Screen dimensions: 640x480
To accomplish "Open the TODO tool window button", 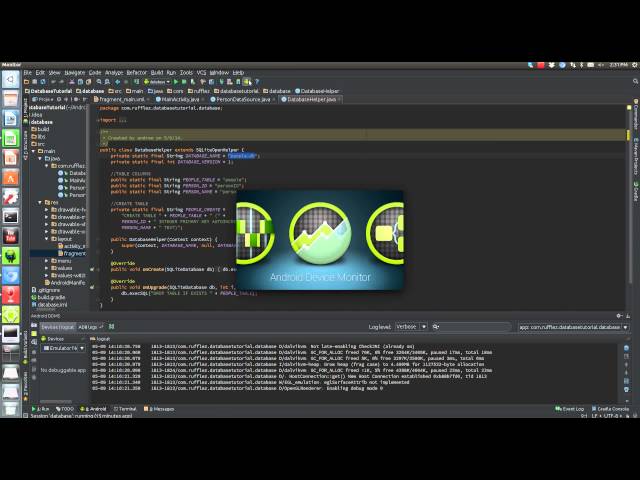I will click(x=65, y=409).
